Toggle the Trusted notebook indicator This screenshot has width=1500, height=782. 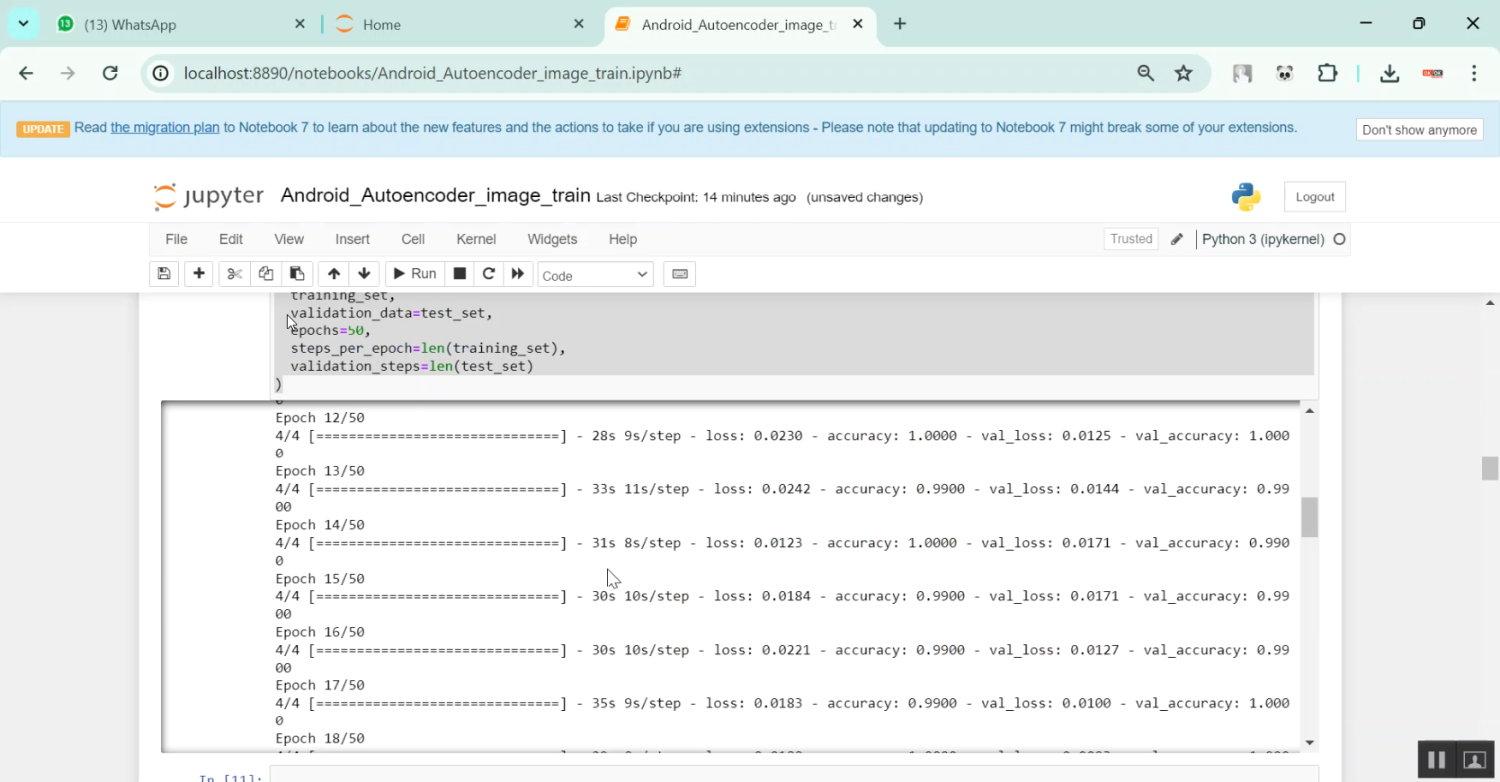(1131, 239)
